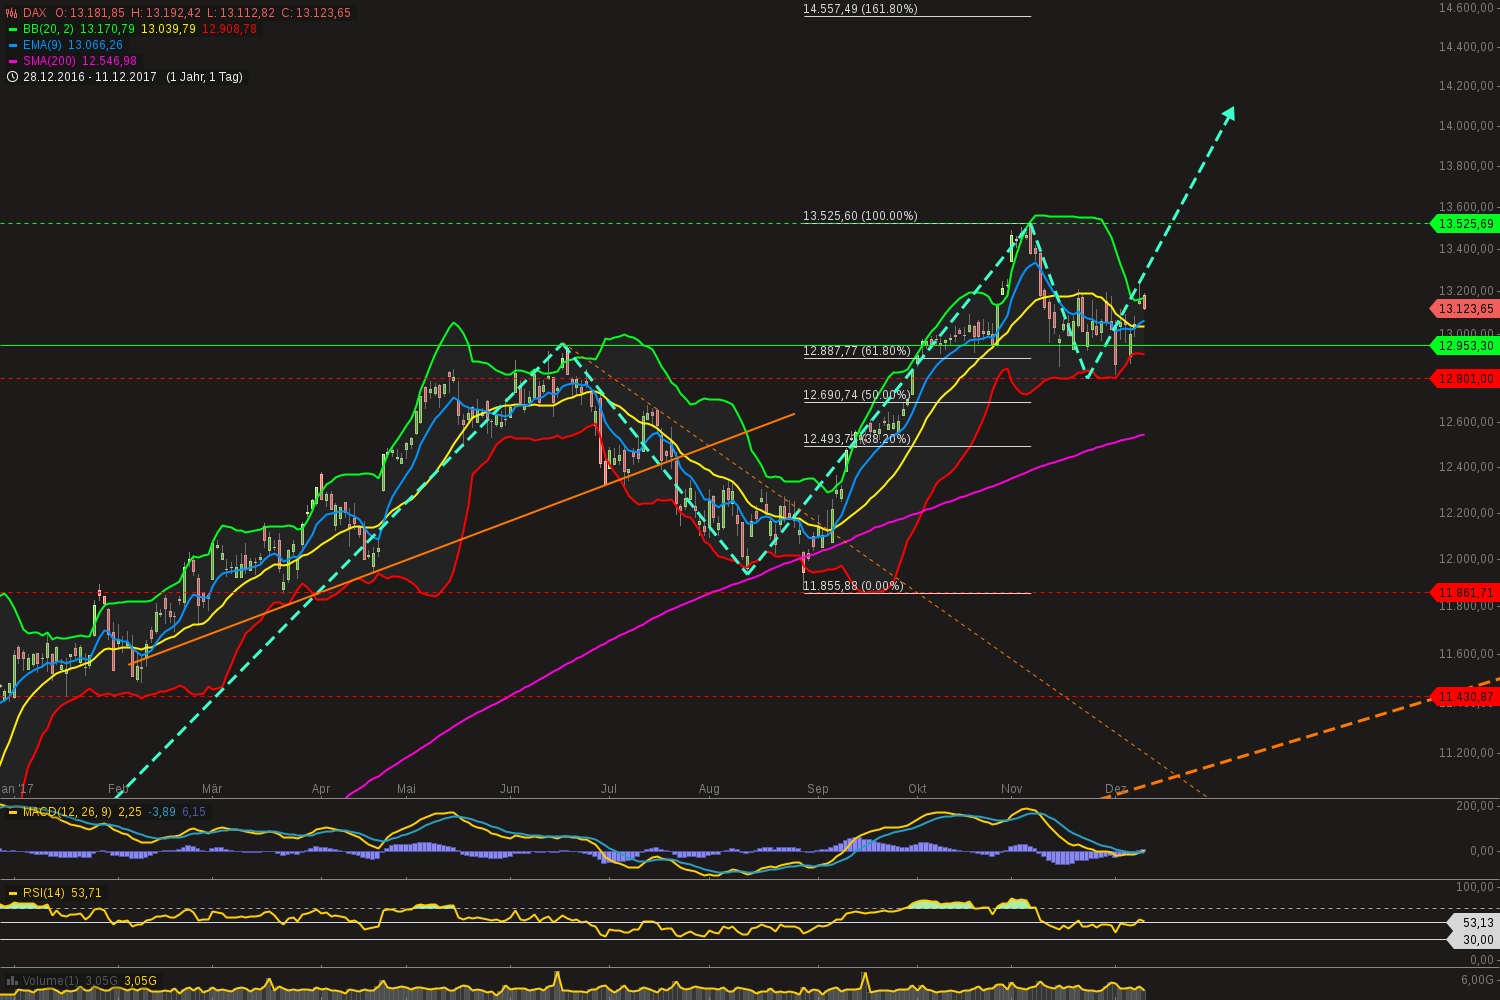1500x1000 pixels.
Task: Click the EMA(9) indicator label
Action: point(43,45)
